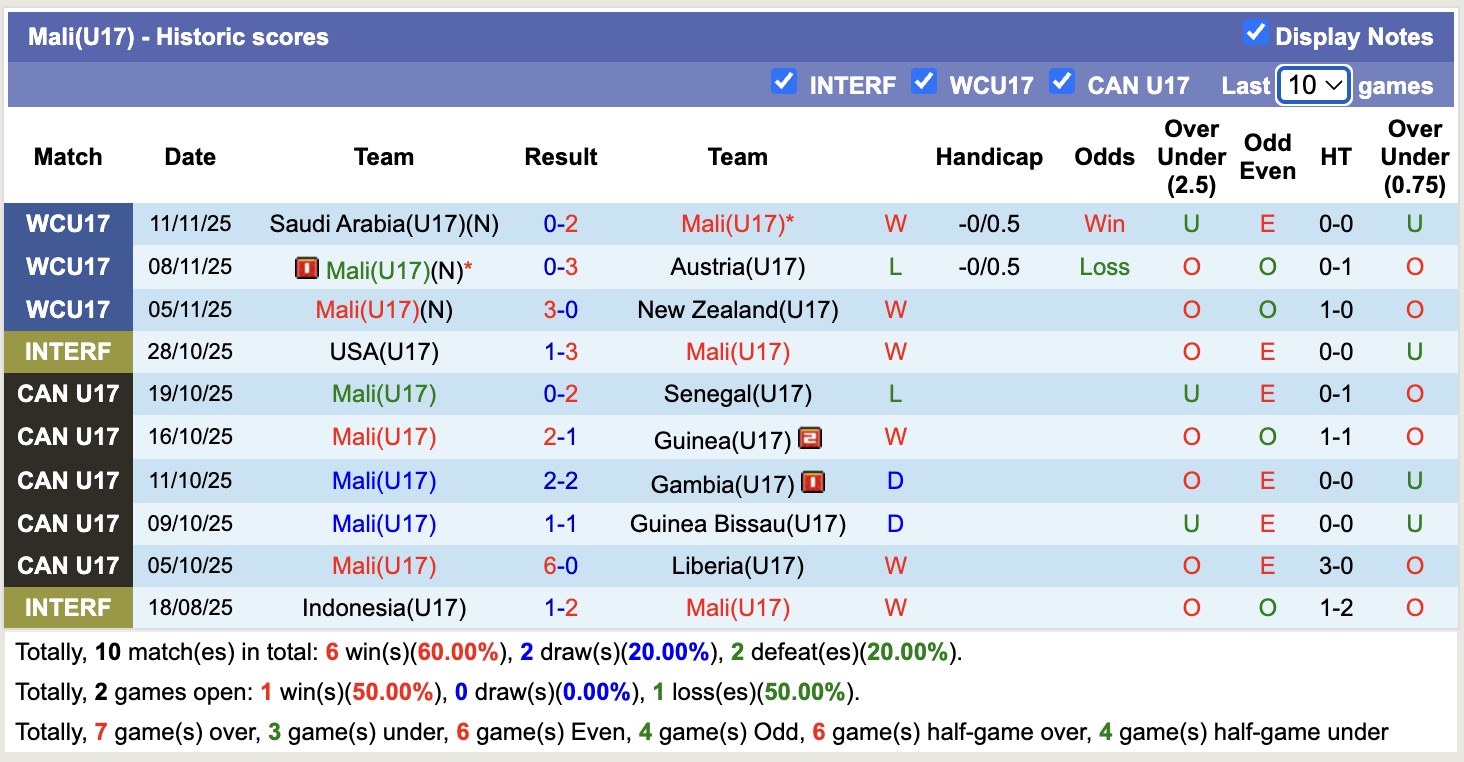The height and width of the screenshot is (762, 1464).
Task: Click CAN U17 label on 19/10/25 row
Action: 68,394
